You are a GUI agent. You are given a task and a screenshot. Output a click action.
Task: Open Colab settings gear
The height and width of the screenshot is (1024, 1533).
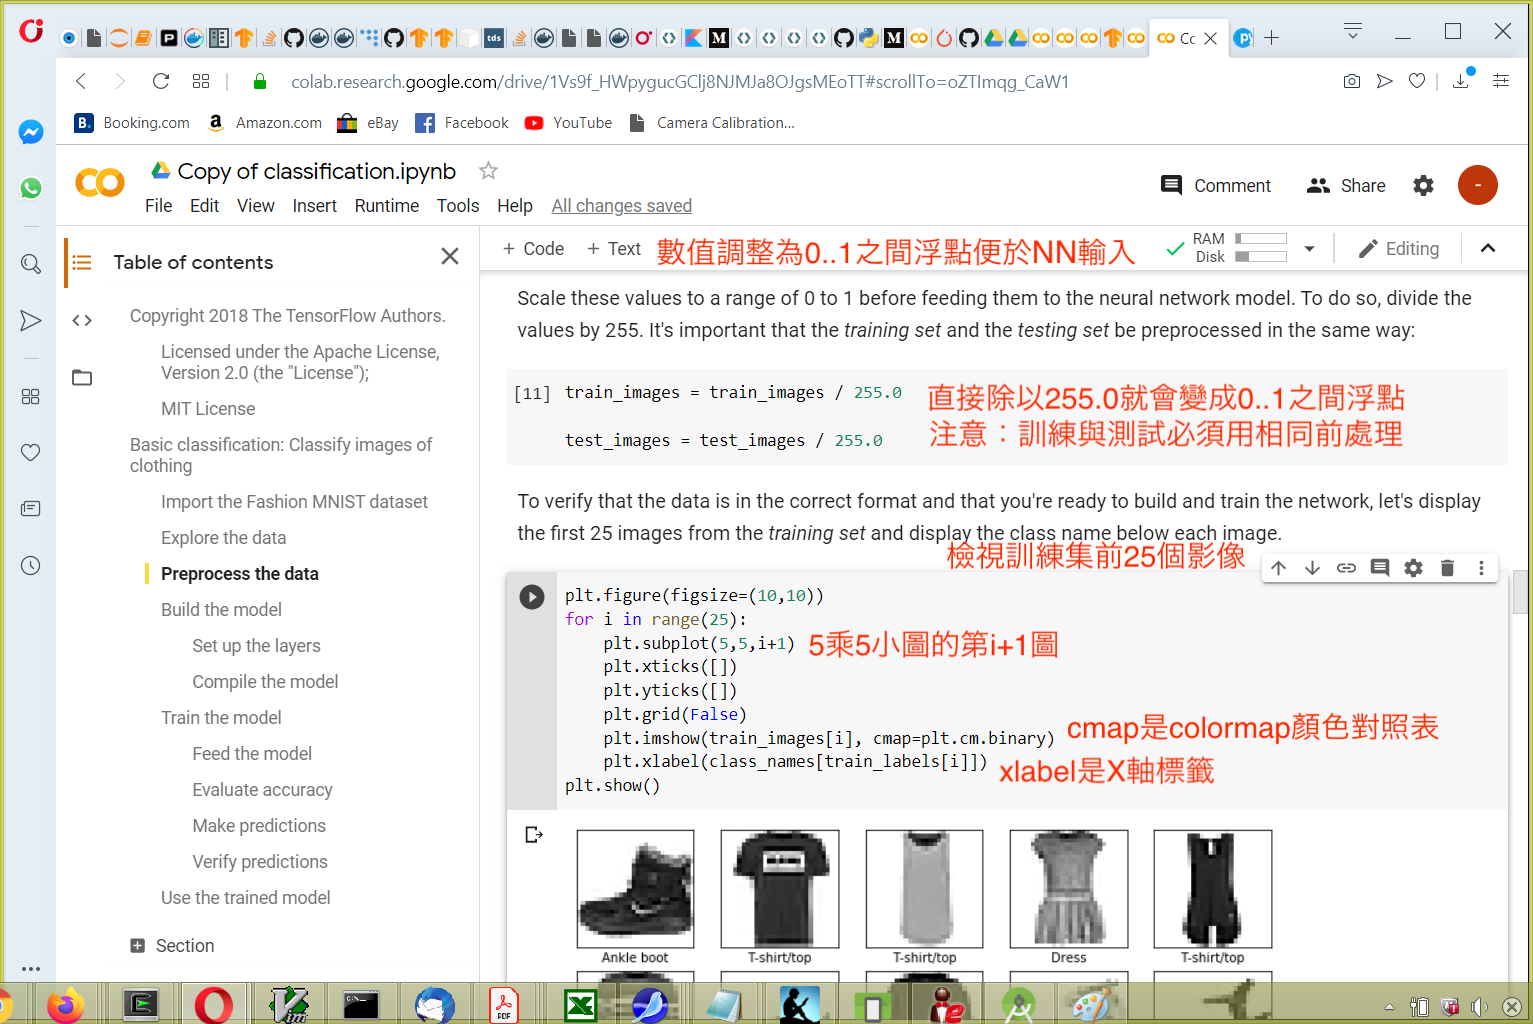click(1423, 185)
